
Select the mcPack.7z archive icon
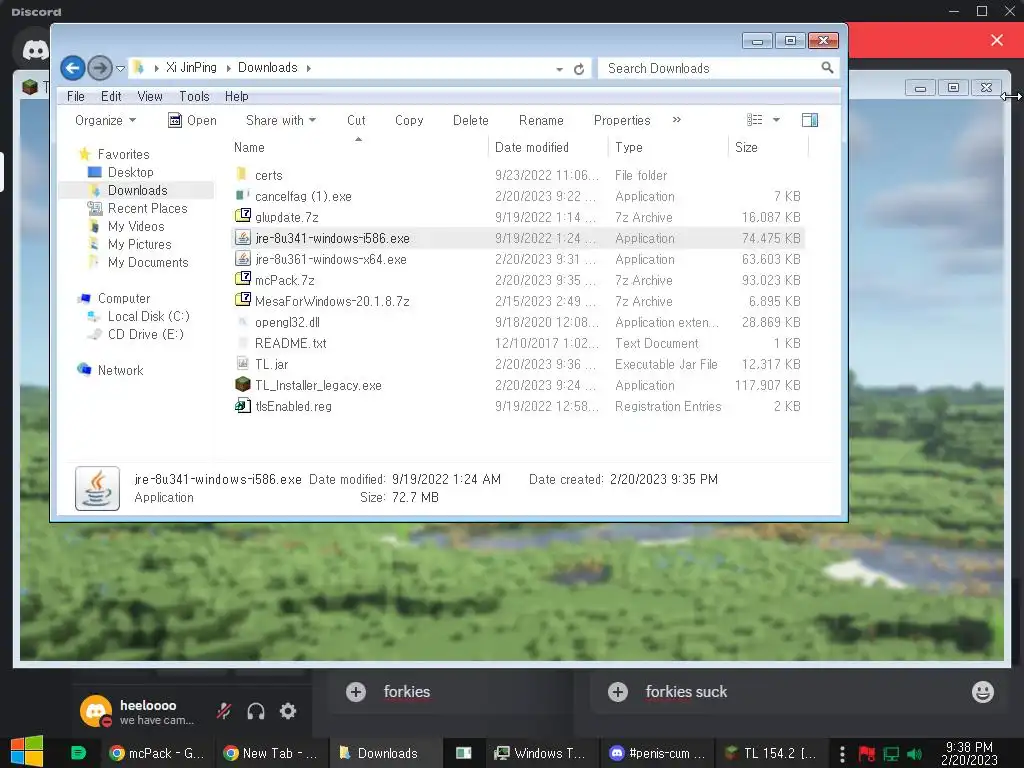coord(242,280)
